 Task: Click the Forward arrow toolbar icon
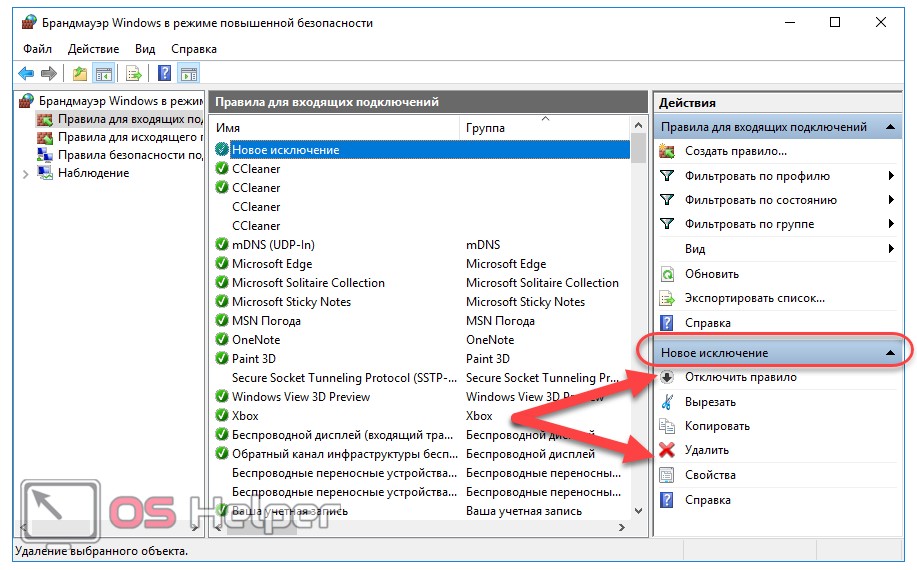click(48, 73)
